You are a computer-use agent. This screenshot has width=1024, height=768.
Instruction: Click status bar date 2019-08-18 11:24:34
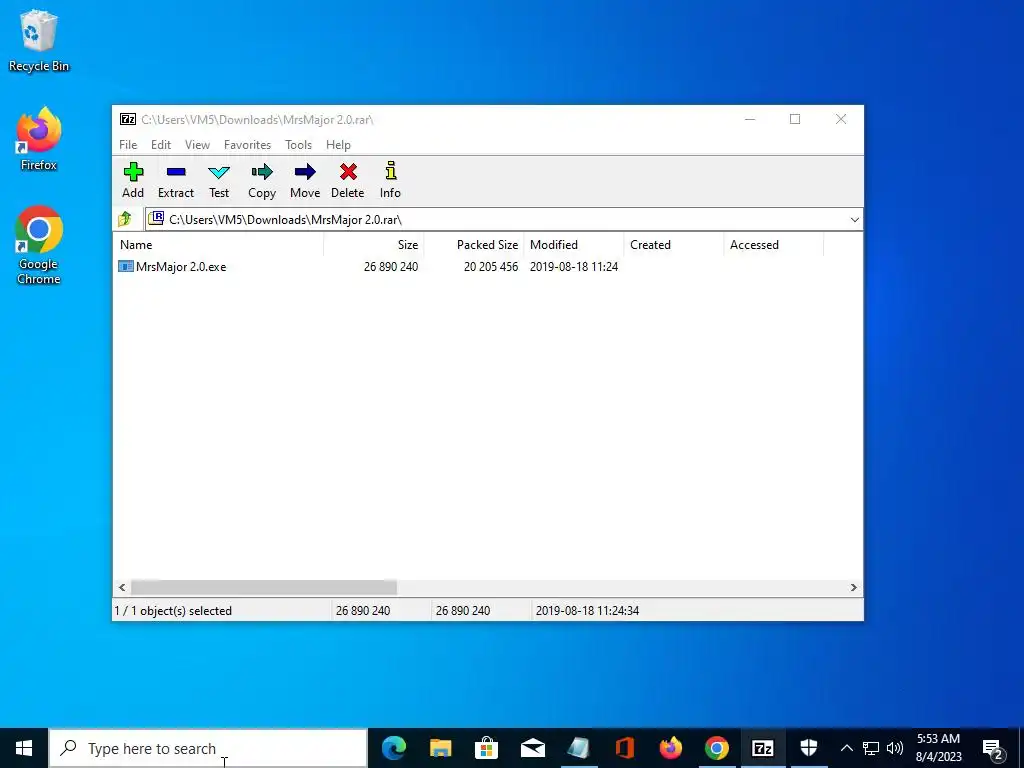pos(587,611)
